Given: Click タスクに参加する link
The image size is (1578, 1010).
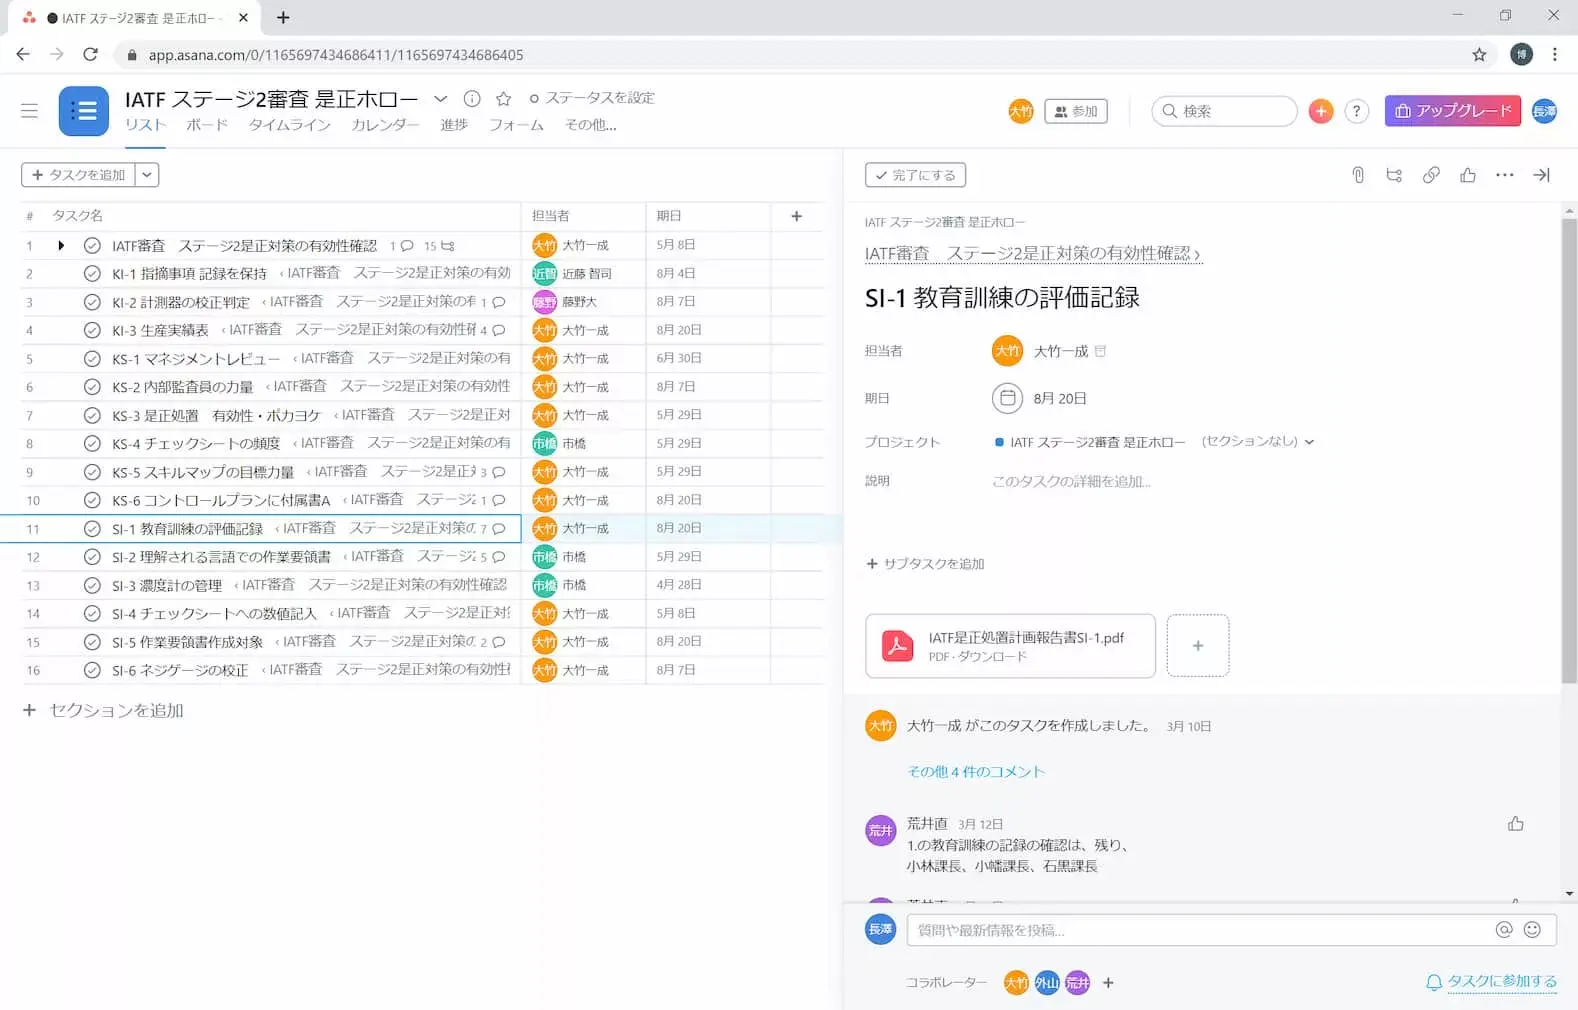Looking at the screenshot, I should coord(1491,982).
